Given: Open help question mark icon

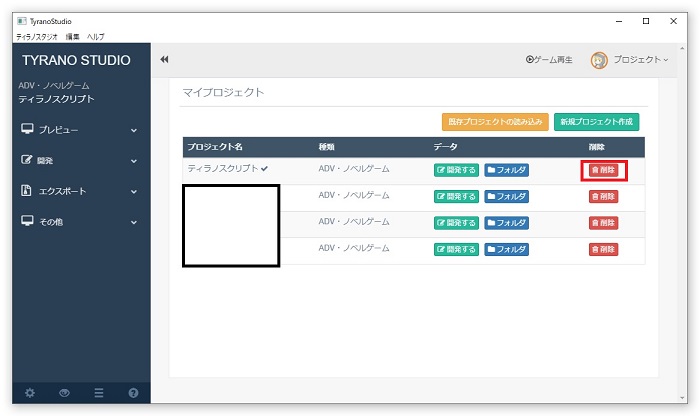Looking at the screenshot, I should [x=133, y=393].
